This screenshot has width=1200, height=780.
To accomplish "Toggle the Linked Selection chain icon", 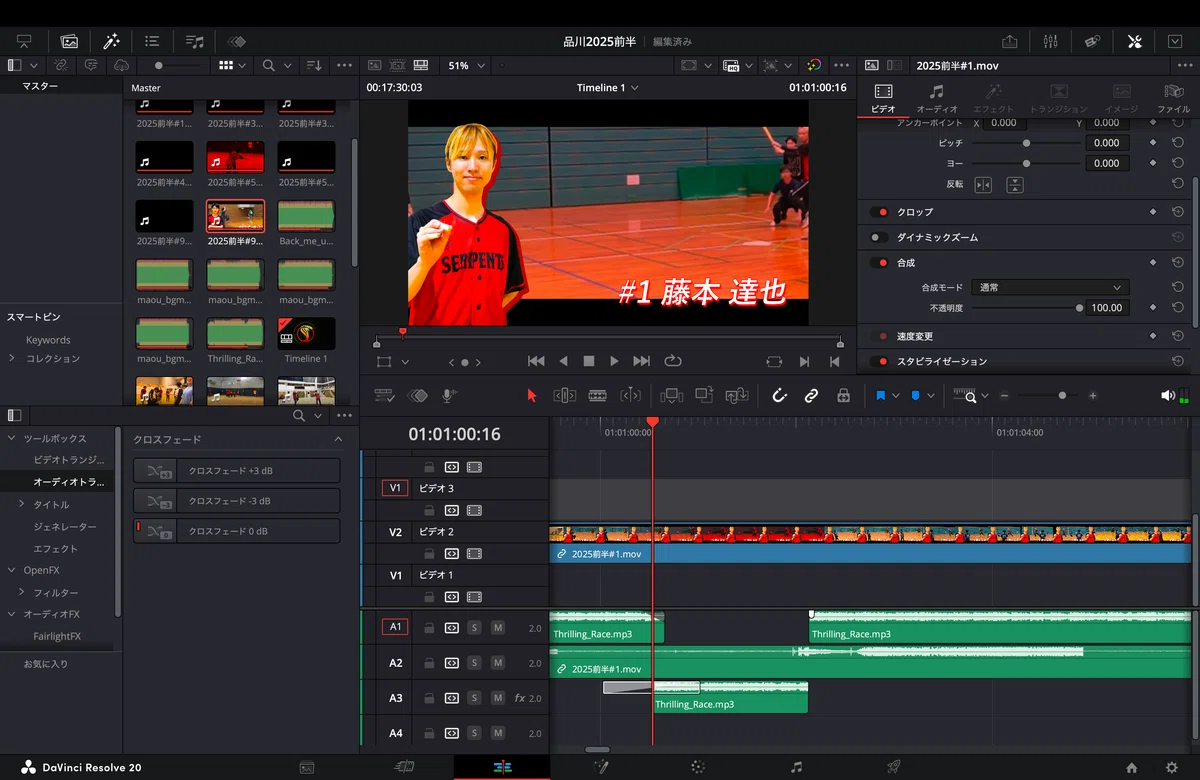I will (x=811, y=395).
